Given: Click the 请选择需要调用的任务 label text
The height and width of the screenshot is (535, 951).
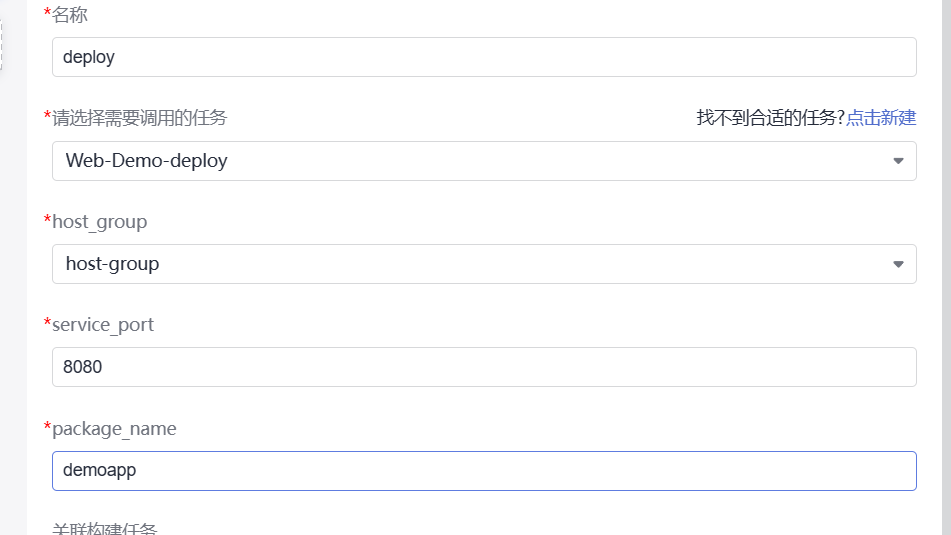Looking at the screenshot, I should pos(140,118).
